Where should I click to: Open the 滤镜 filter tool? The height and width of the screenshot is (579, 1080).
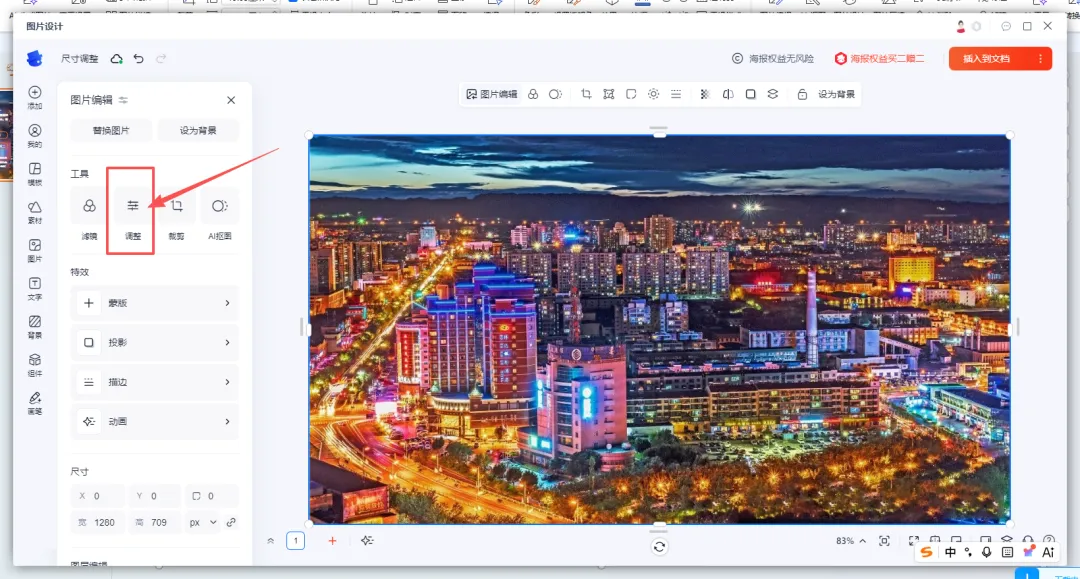89,215
